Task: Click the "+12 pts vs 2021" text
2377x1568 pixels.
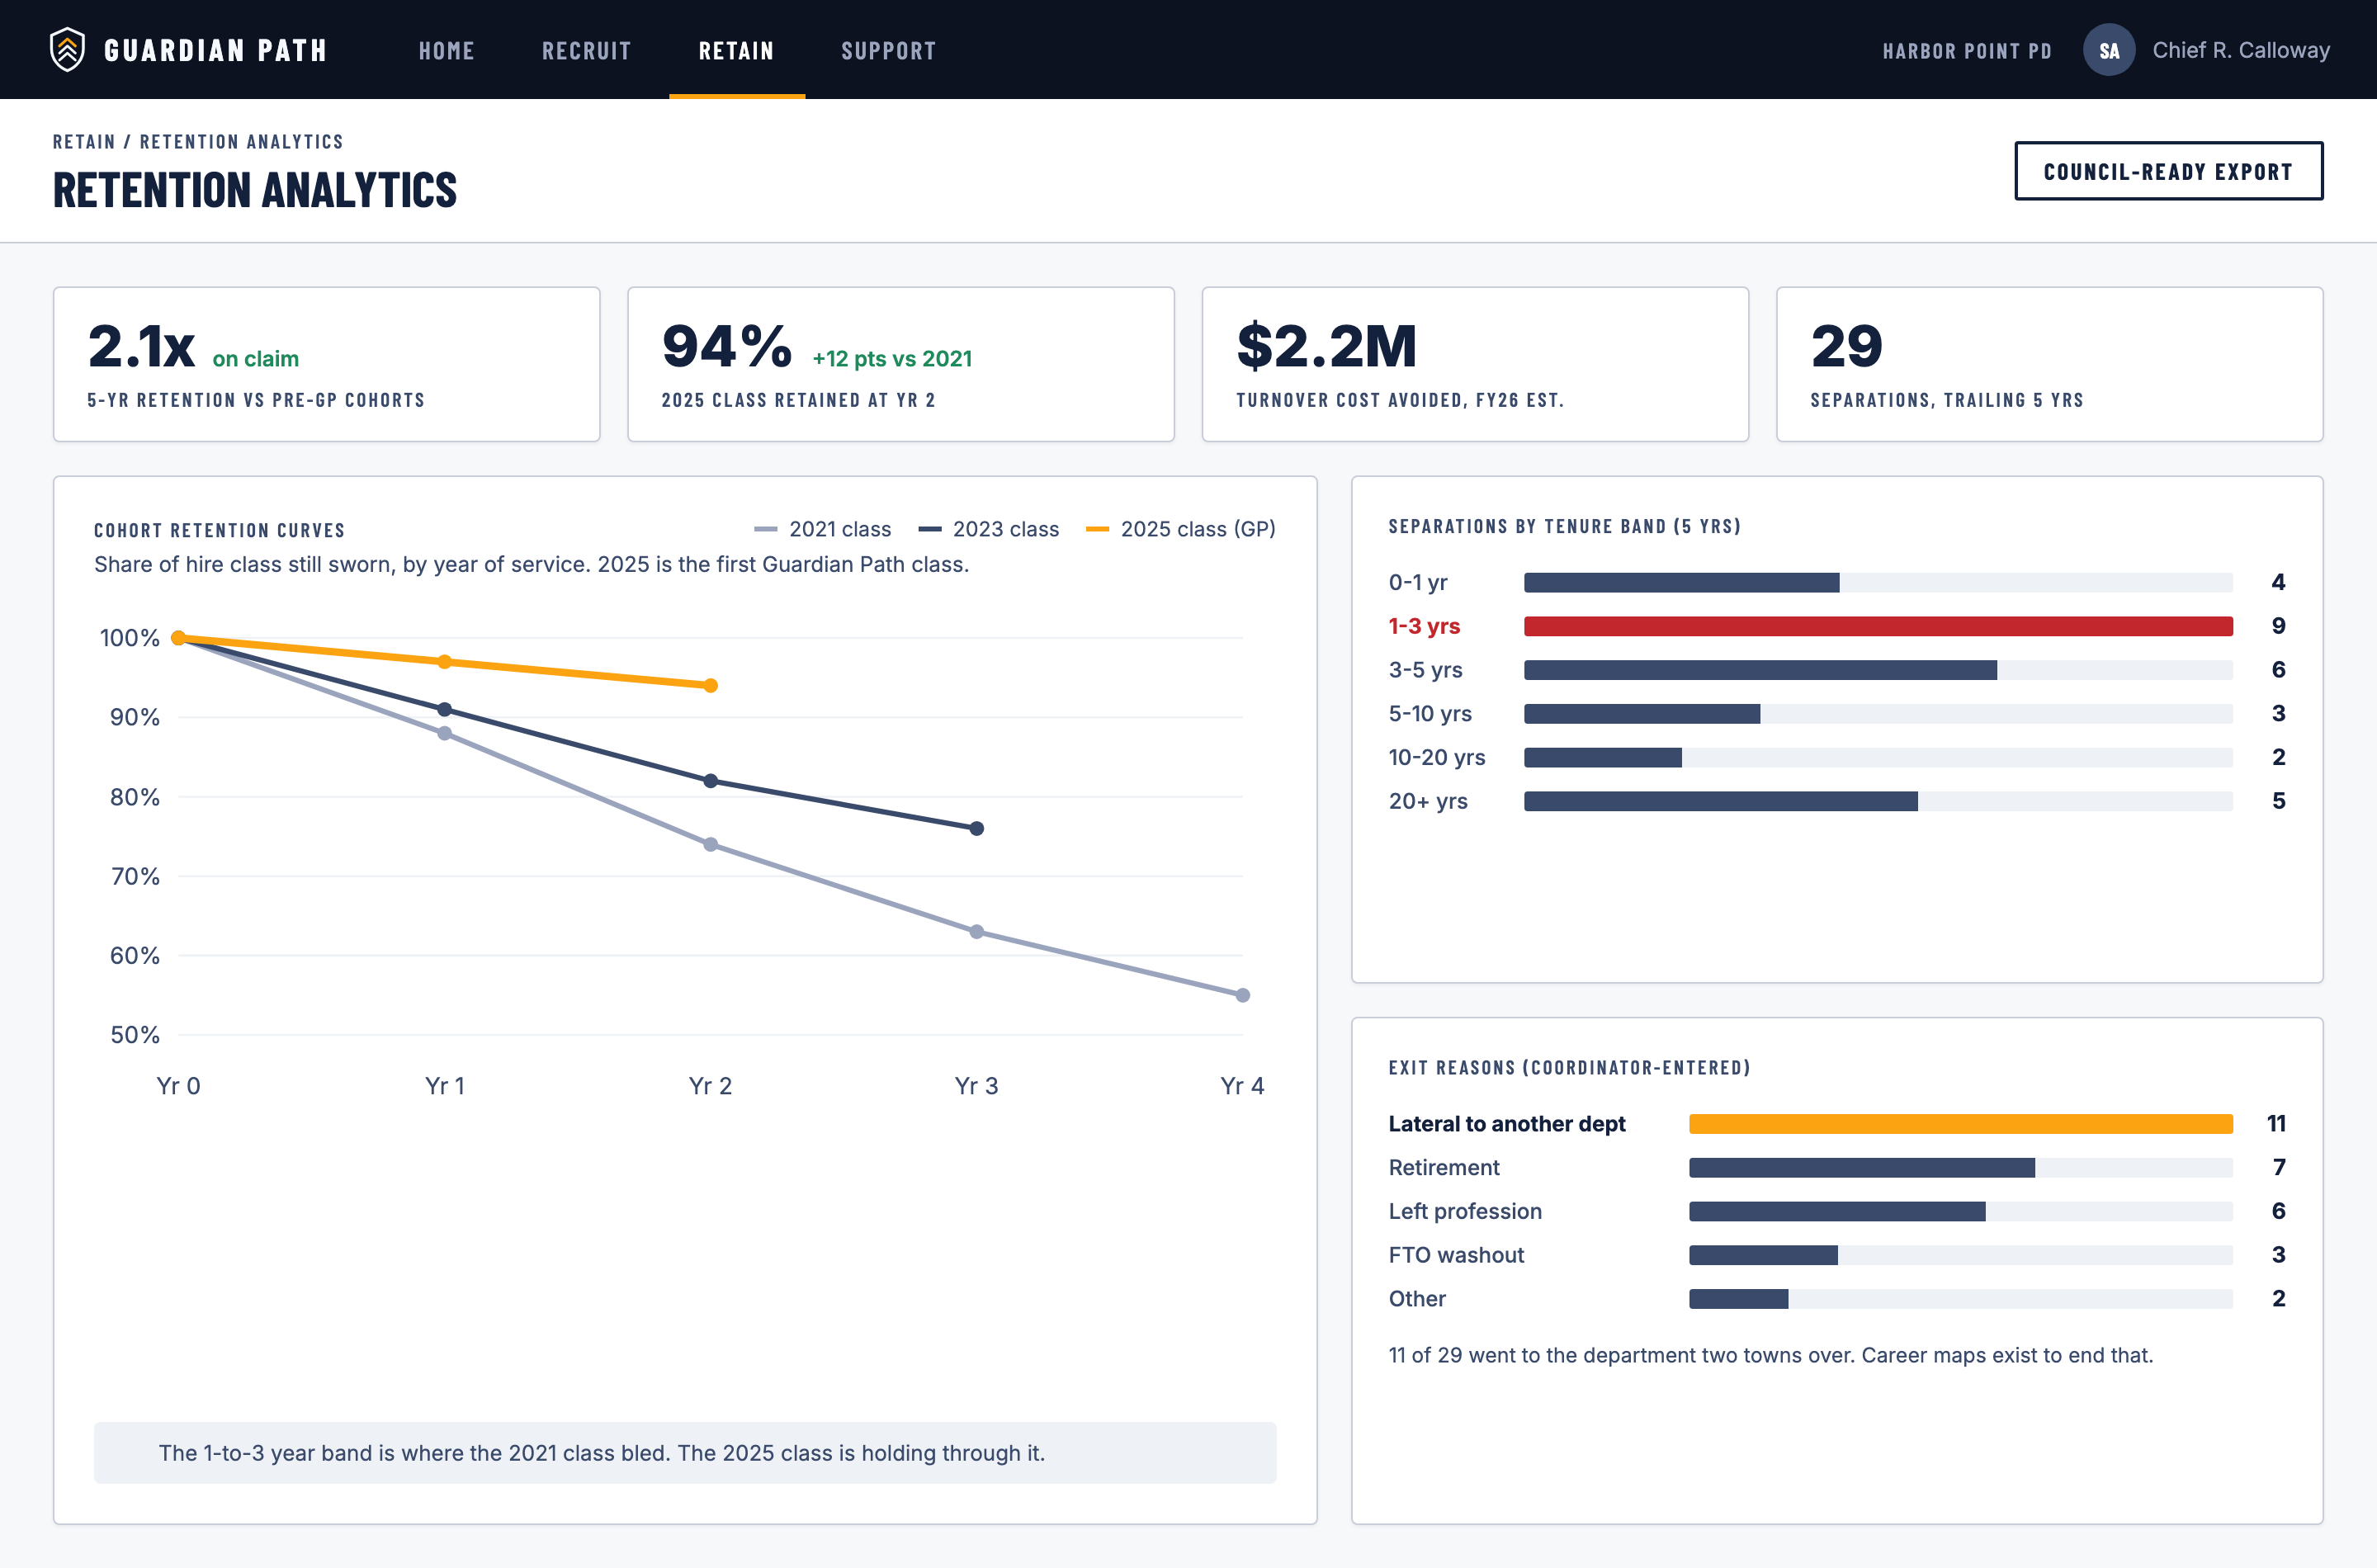Action: tap(891, 359)
